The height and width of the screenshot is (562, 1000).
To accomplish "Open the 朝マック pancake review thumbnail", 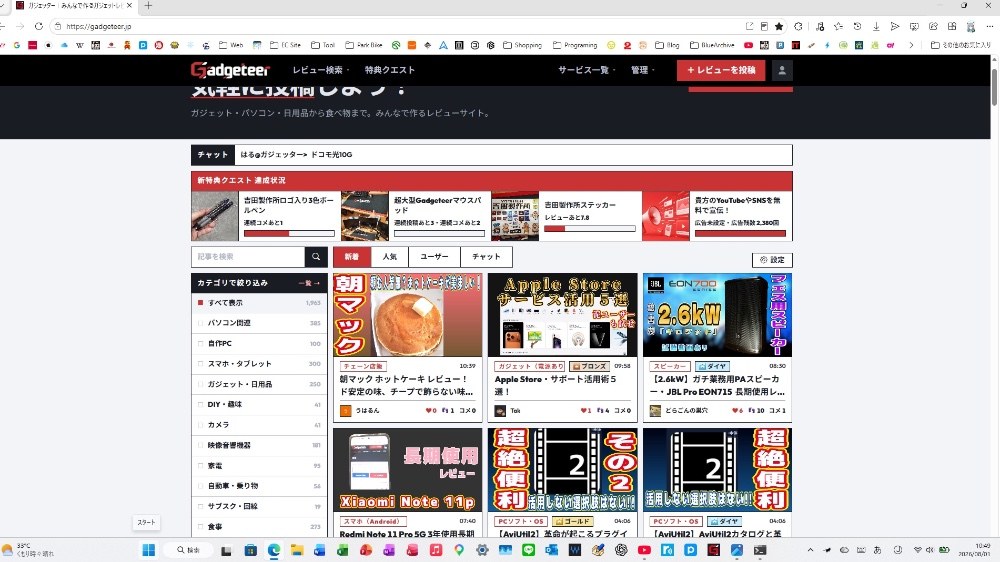I will pyautogui.click(x=408, y=314).
